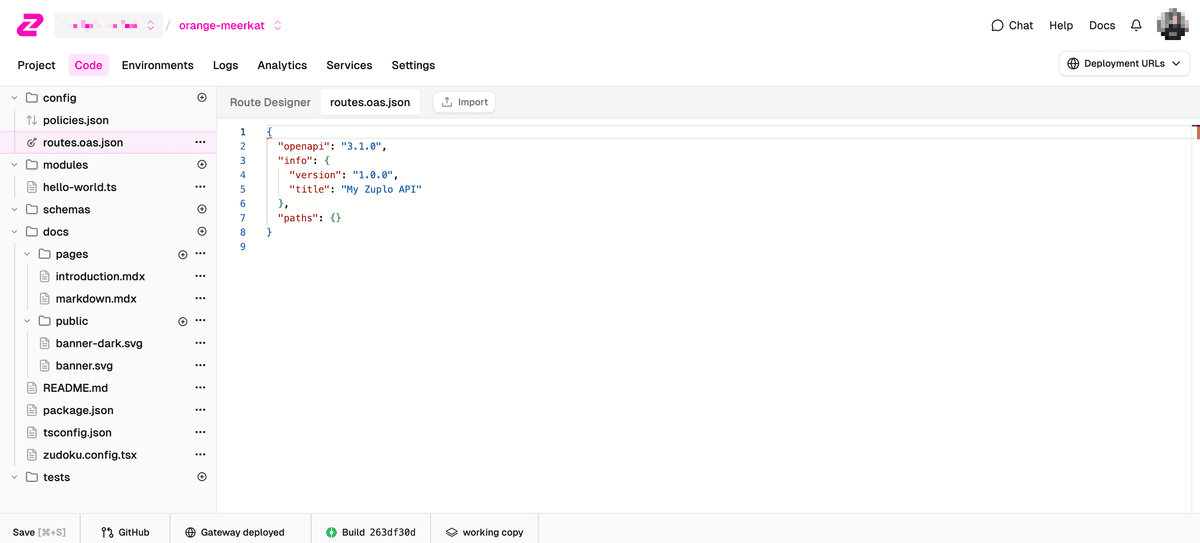Switch to the Route Designer tab
Image resolution: width=1200 pixels, height=543 pixels.
pos(270,102)
